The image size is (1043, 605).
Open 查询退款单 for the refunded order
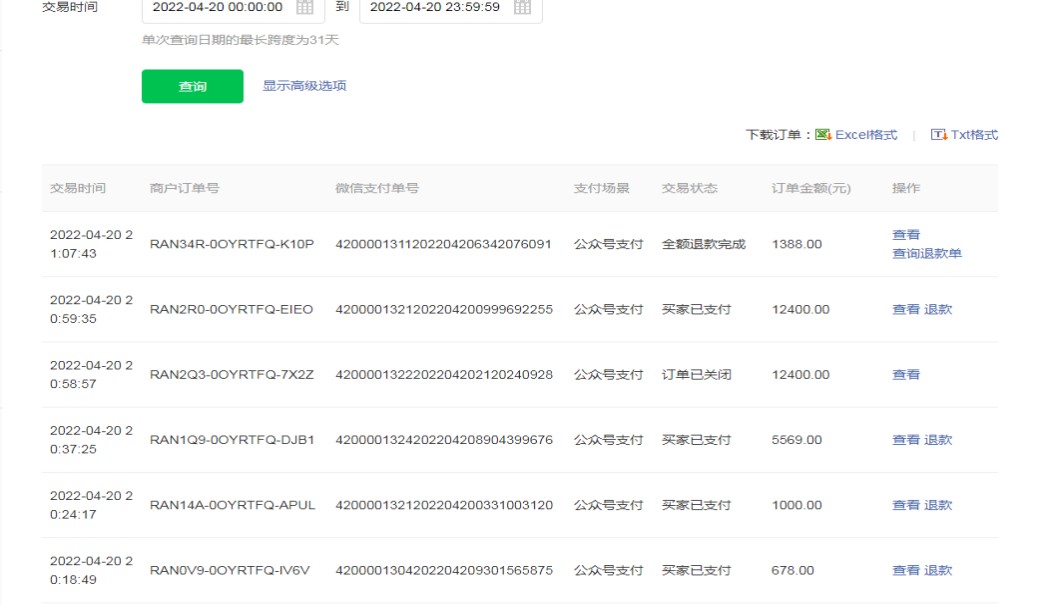click(x=926, y=254)
